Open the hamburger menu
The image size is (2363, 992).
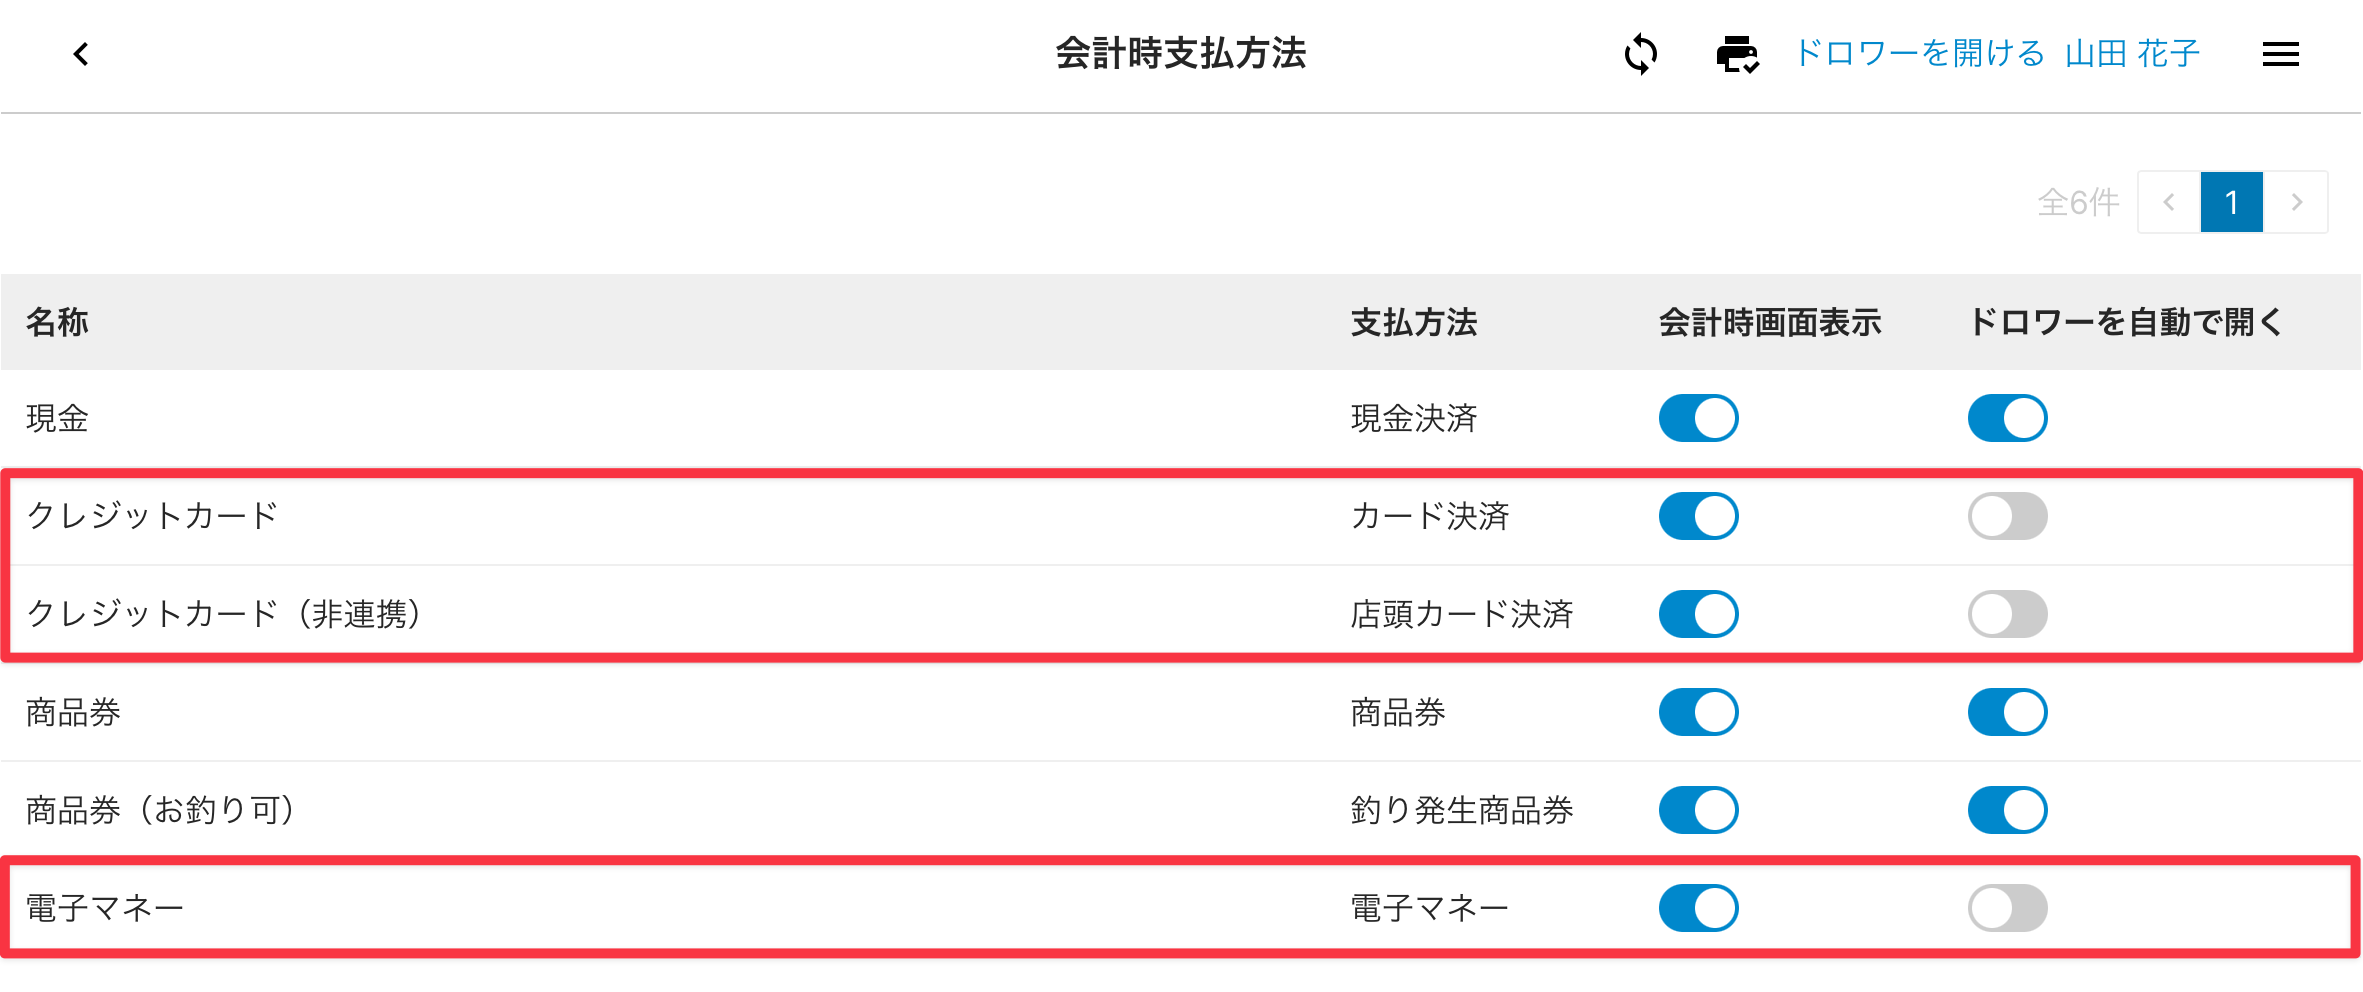click(2280, 54)
